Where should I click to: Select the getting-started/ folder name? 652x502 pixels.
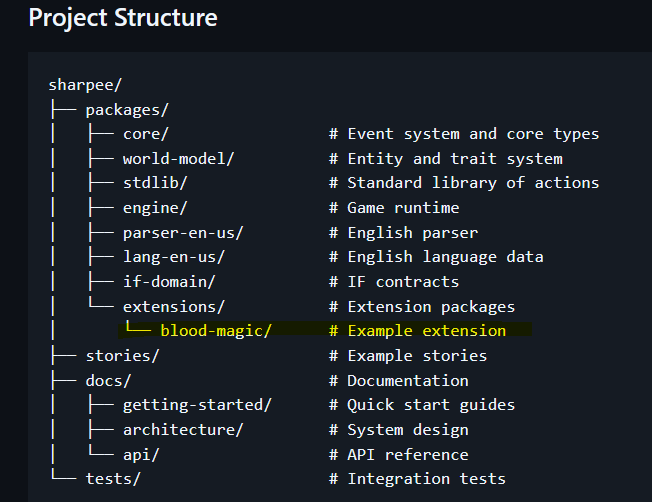point(197,405)
